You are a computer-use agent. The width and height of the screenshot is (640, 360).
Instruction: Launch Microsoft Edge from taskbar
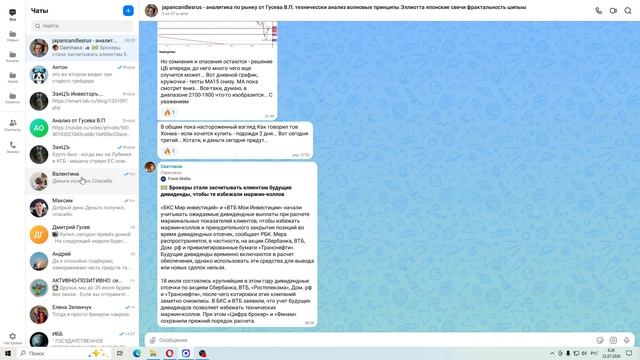pos(137,353)
